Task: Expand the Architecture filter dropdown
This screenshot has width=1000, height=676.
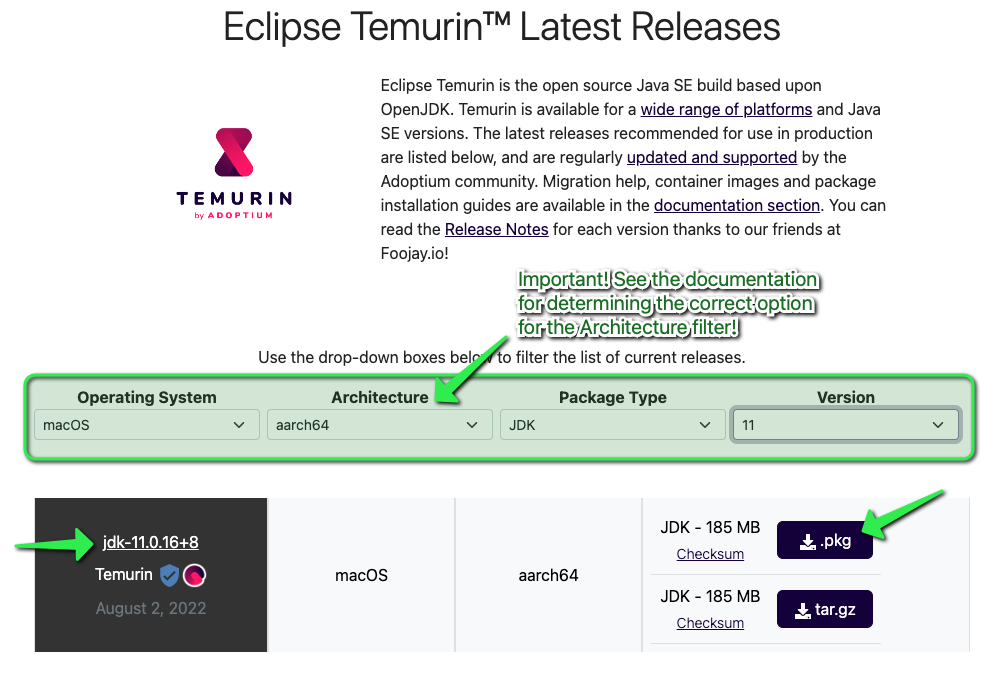Action: 379,425
